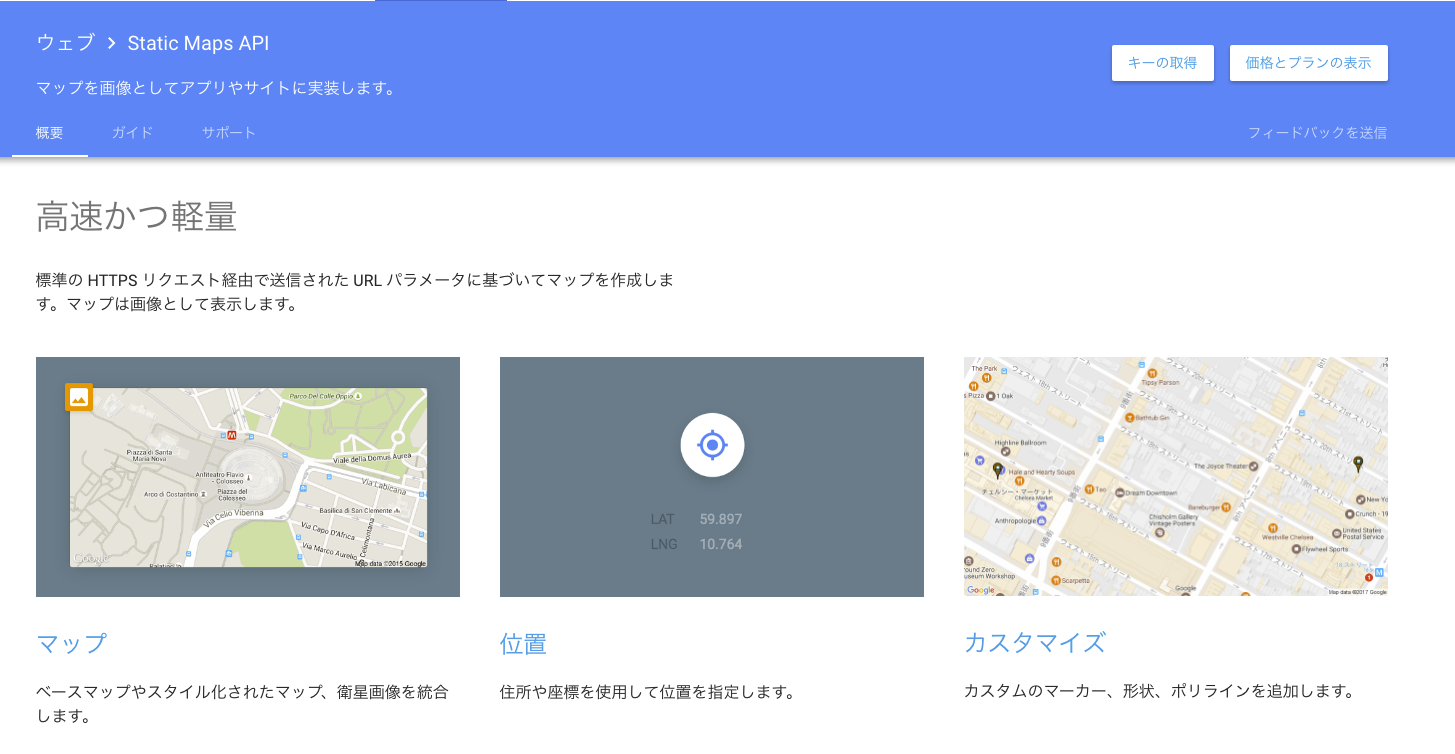The image size is (1455, 754).
Task: Click the 住所や座標を使用して description text
Action: tap(647, 691)
